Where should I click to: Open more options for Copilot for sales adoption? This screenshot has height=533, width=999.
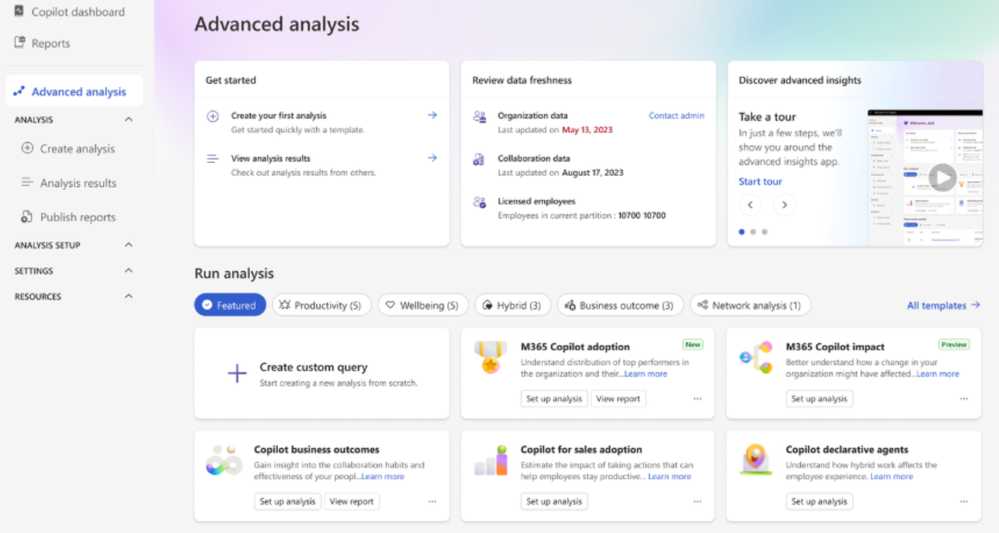coord(698,501)
